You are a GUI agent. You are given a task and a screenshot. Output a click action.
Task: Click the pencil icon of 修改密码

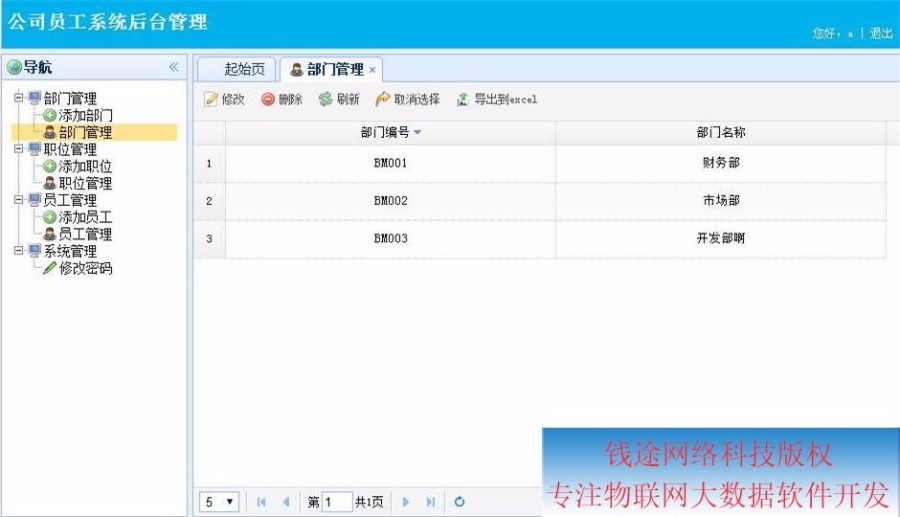pos(50,268)
